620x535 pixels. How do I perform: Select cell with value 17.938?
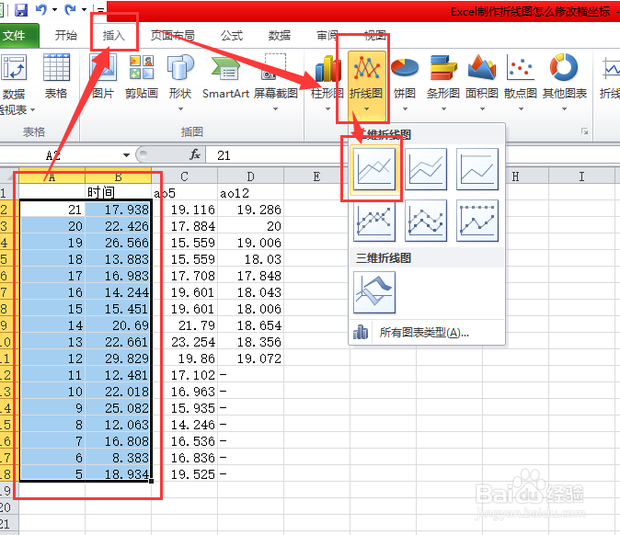(118, 209)
